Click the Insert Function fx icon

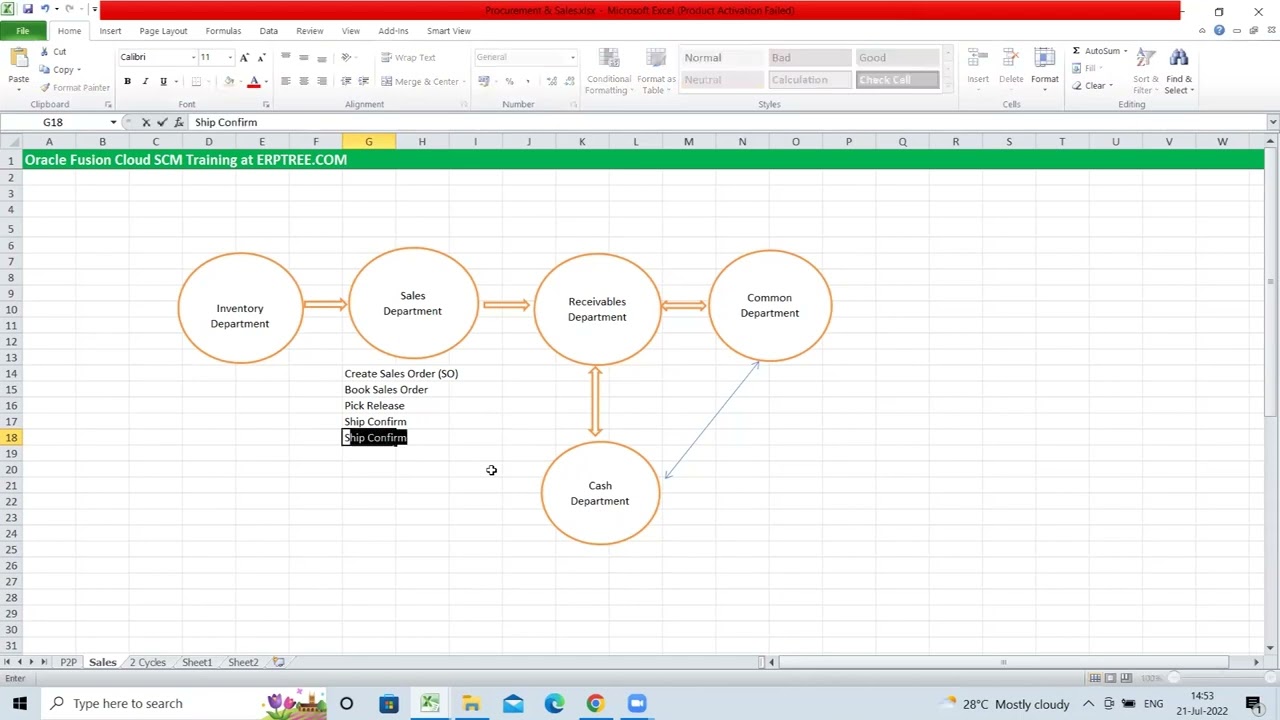(x=180, y=122)
